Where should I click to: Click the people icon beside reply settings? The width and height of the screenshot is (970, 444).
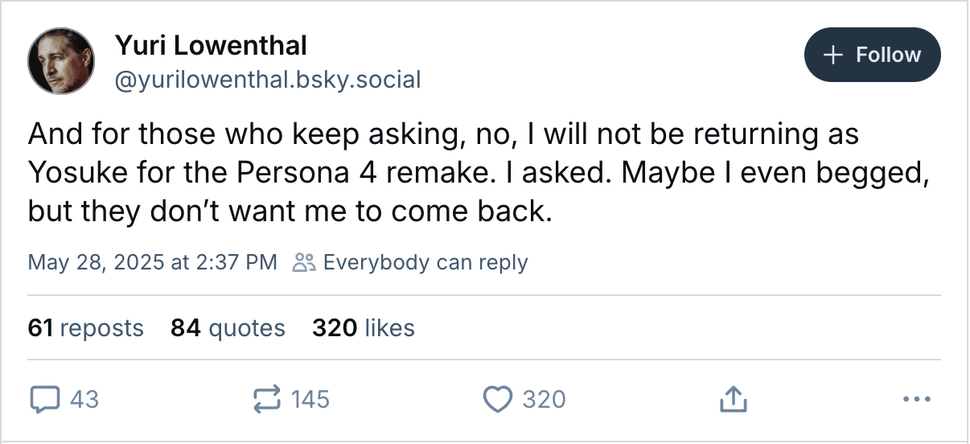pos(304,263)
